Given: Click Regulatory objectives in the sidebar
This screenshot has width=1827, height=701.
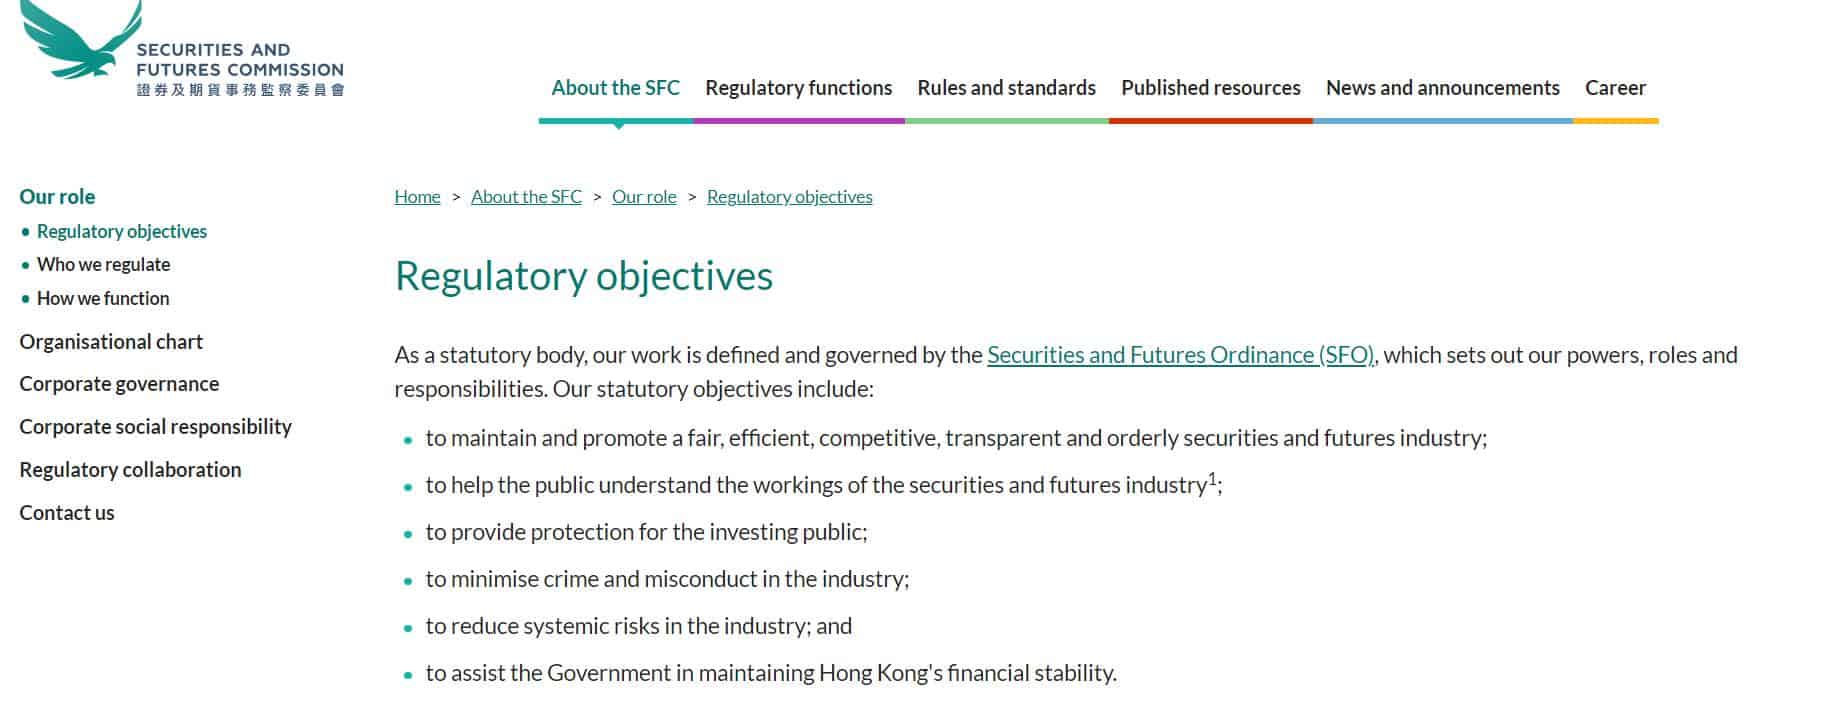Looking at the screenshot, I should (x=122, y=231).
